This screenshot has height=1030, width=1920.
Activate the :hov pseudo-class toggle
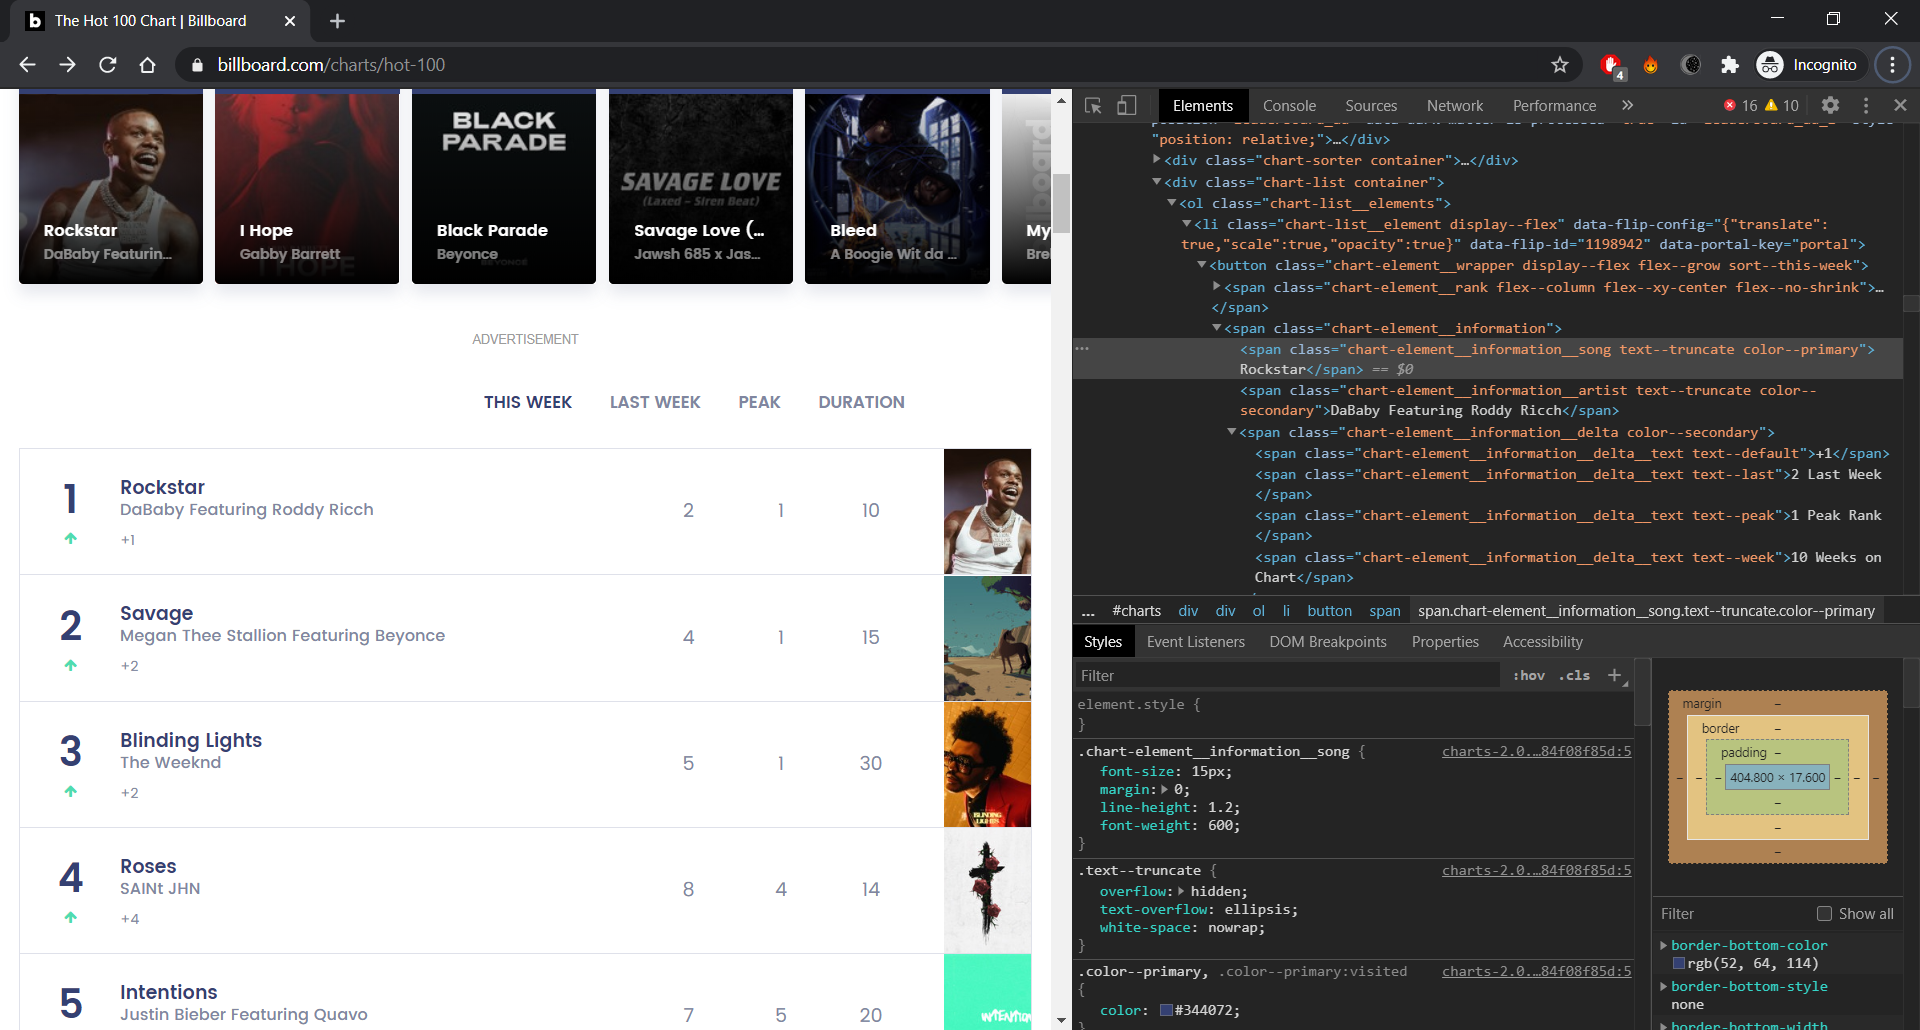pos(1528,675)
